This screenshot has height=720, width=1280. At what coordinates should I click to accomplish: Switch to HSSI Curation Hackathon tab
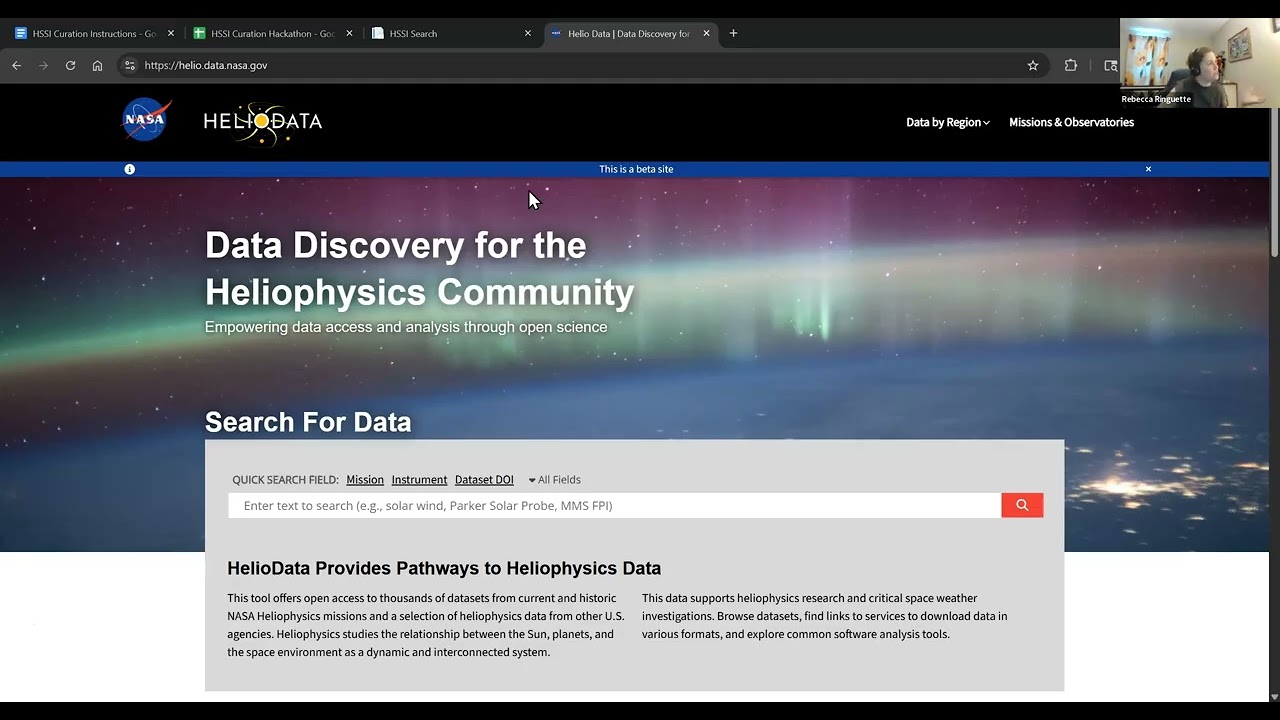(273, 33)
